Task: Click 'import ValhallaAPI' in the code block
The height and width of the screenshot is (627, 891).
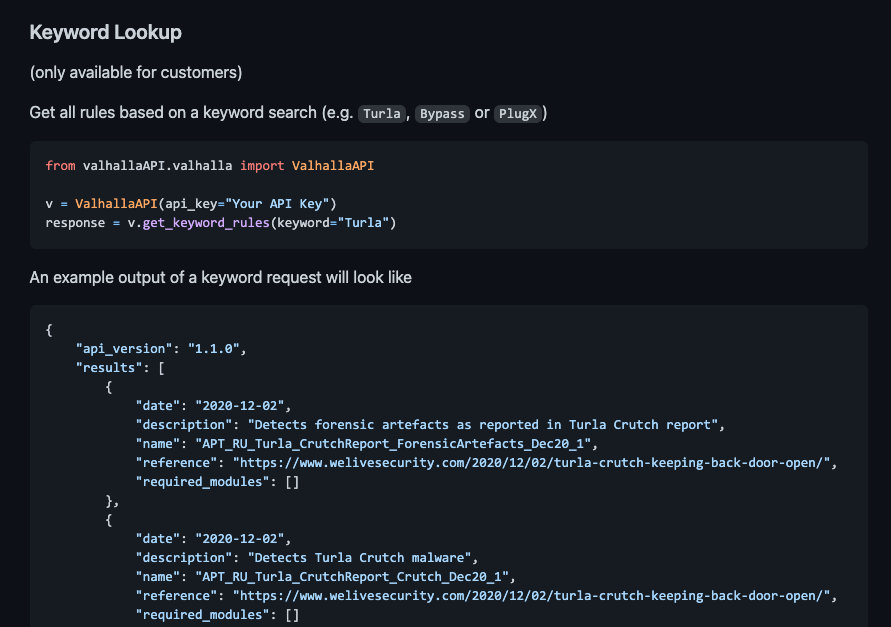Action: click(307, 165)
